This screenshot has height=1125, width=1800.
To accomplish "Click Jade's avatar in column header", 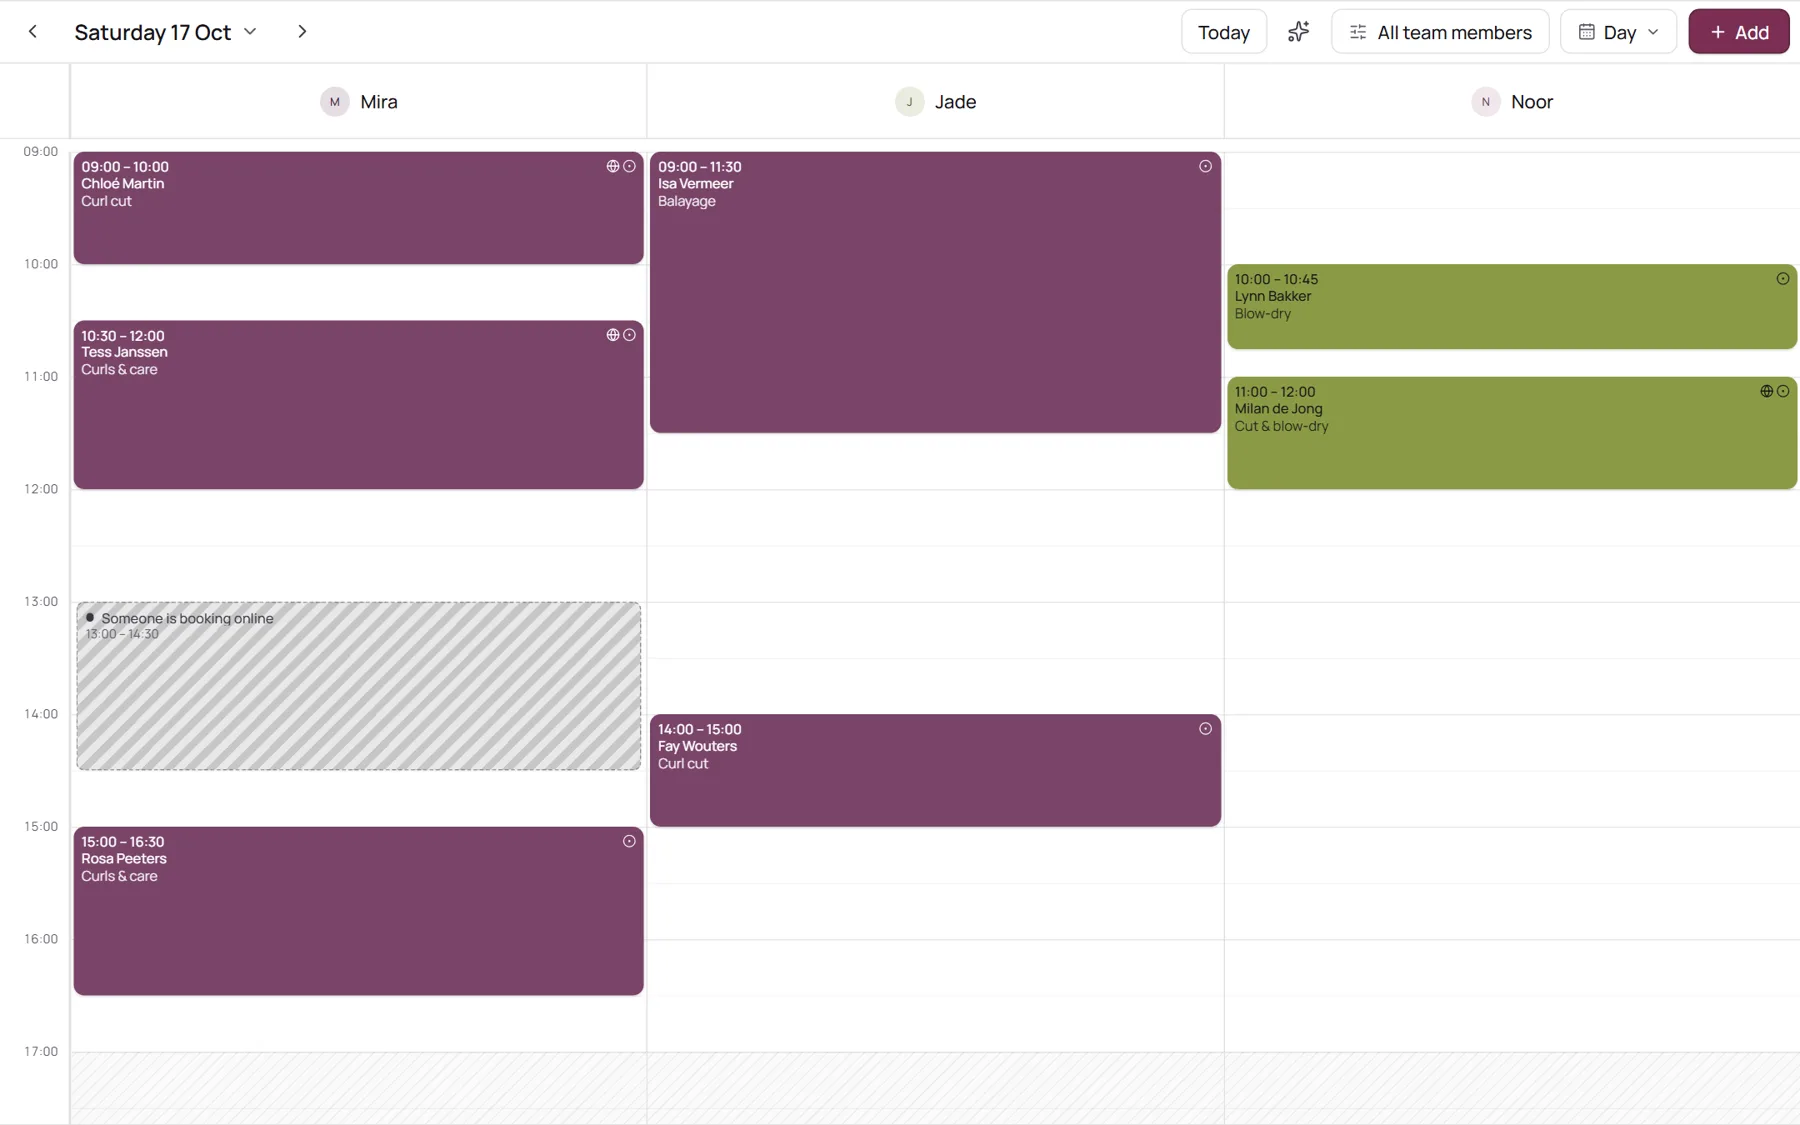I will tap(909, 102).
